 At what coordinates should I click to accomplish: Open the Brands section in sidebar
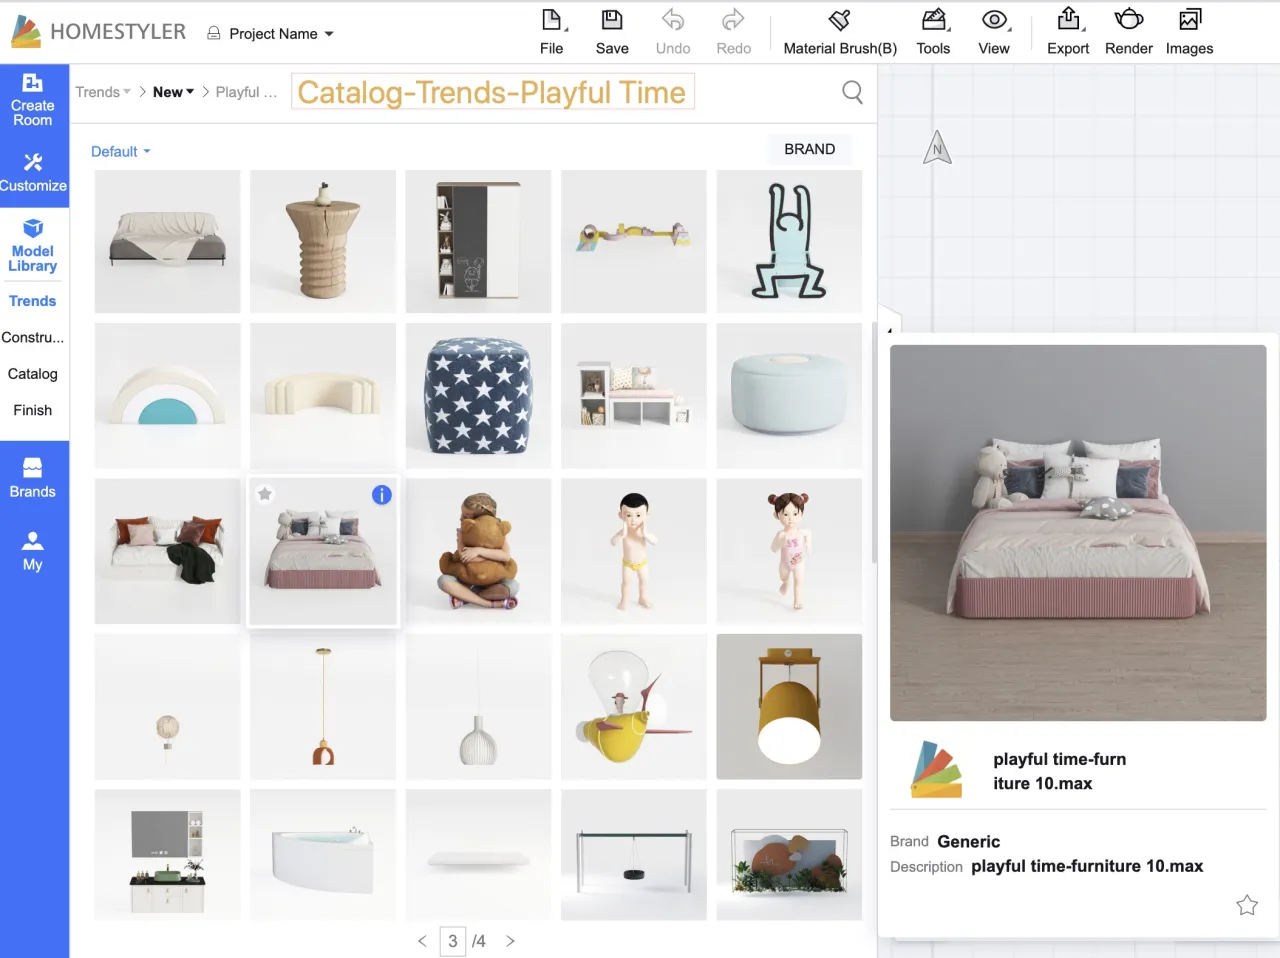[x=33, y=477]
